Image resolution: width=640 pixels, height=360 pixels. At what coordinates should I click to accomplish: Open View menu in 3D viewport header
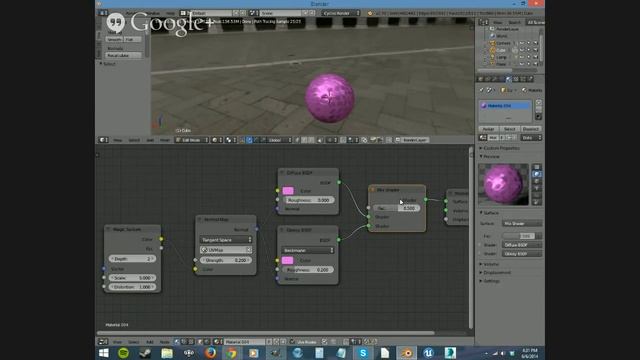[x=118, y=140]
